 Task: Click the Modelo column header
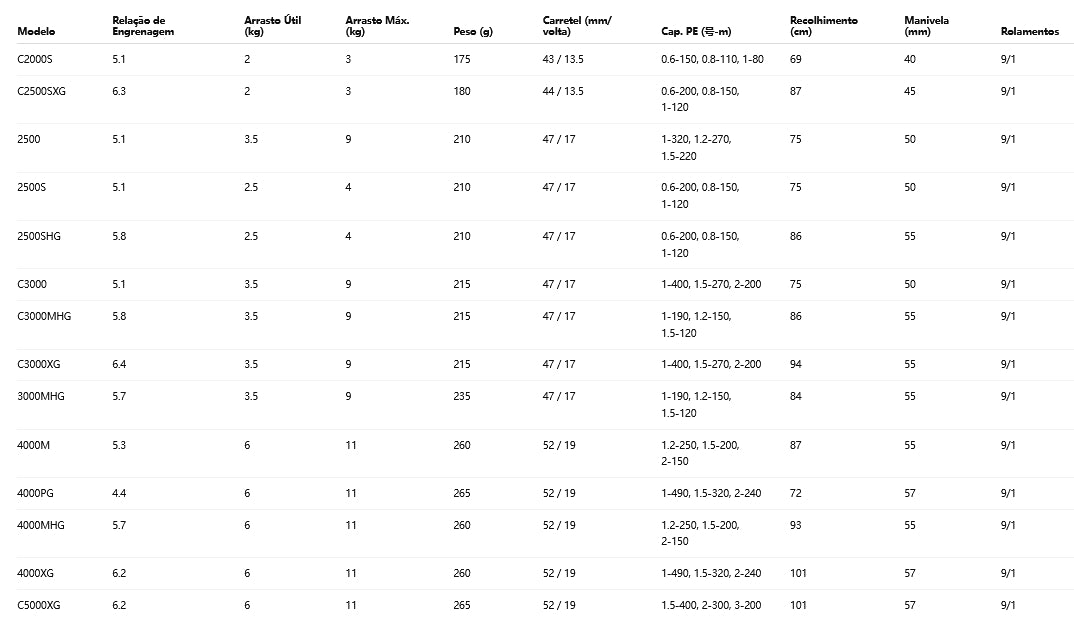click(36, 32)
